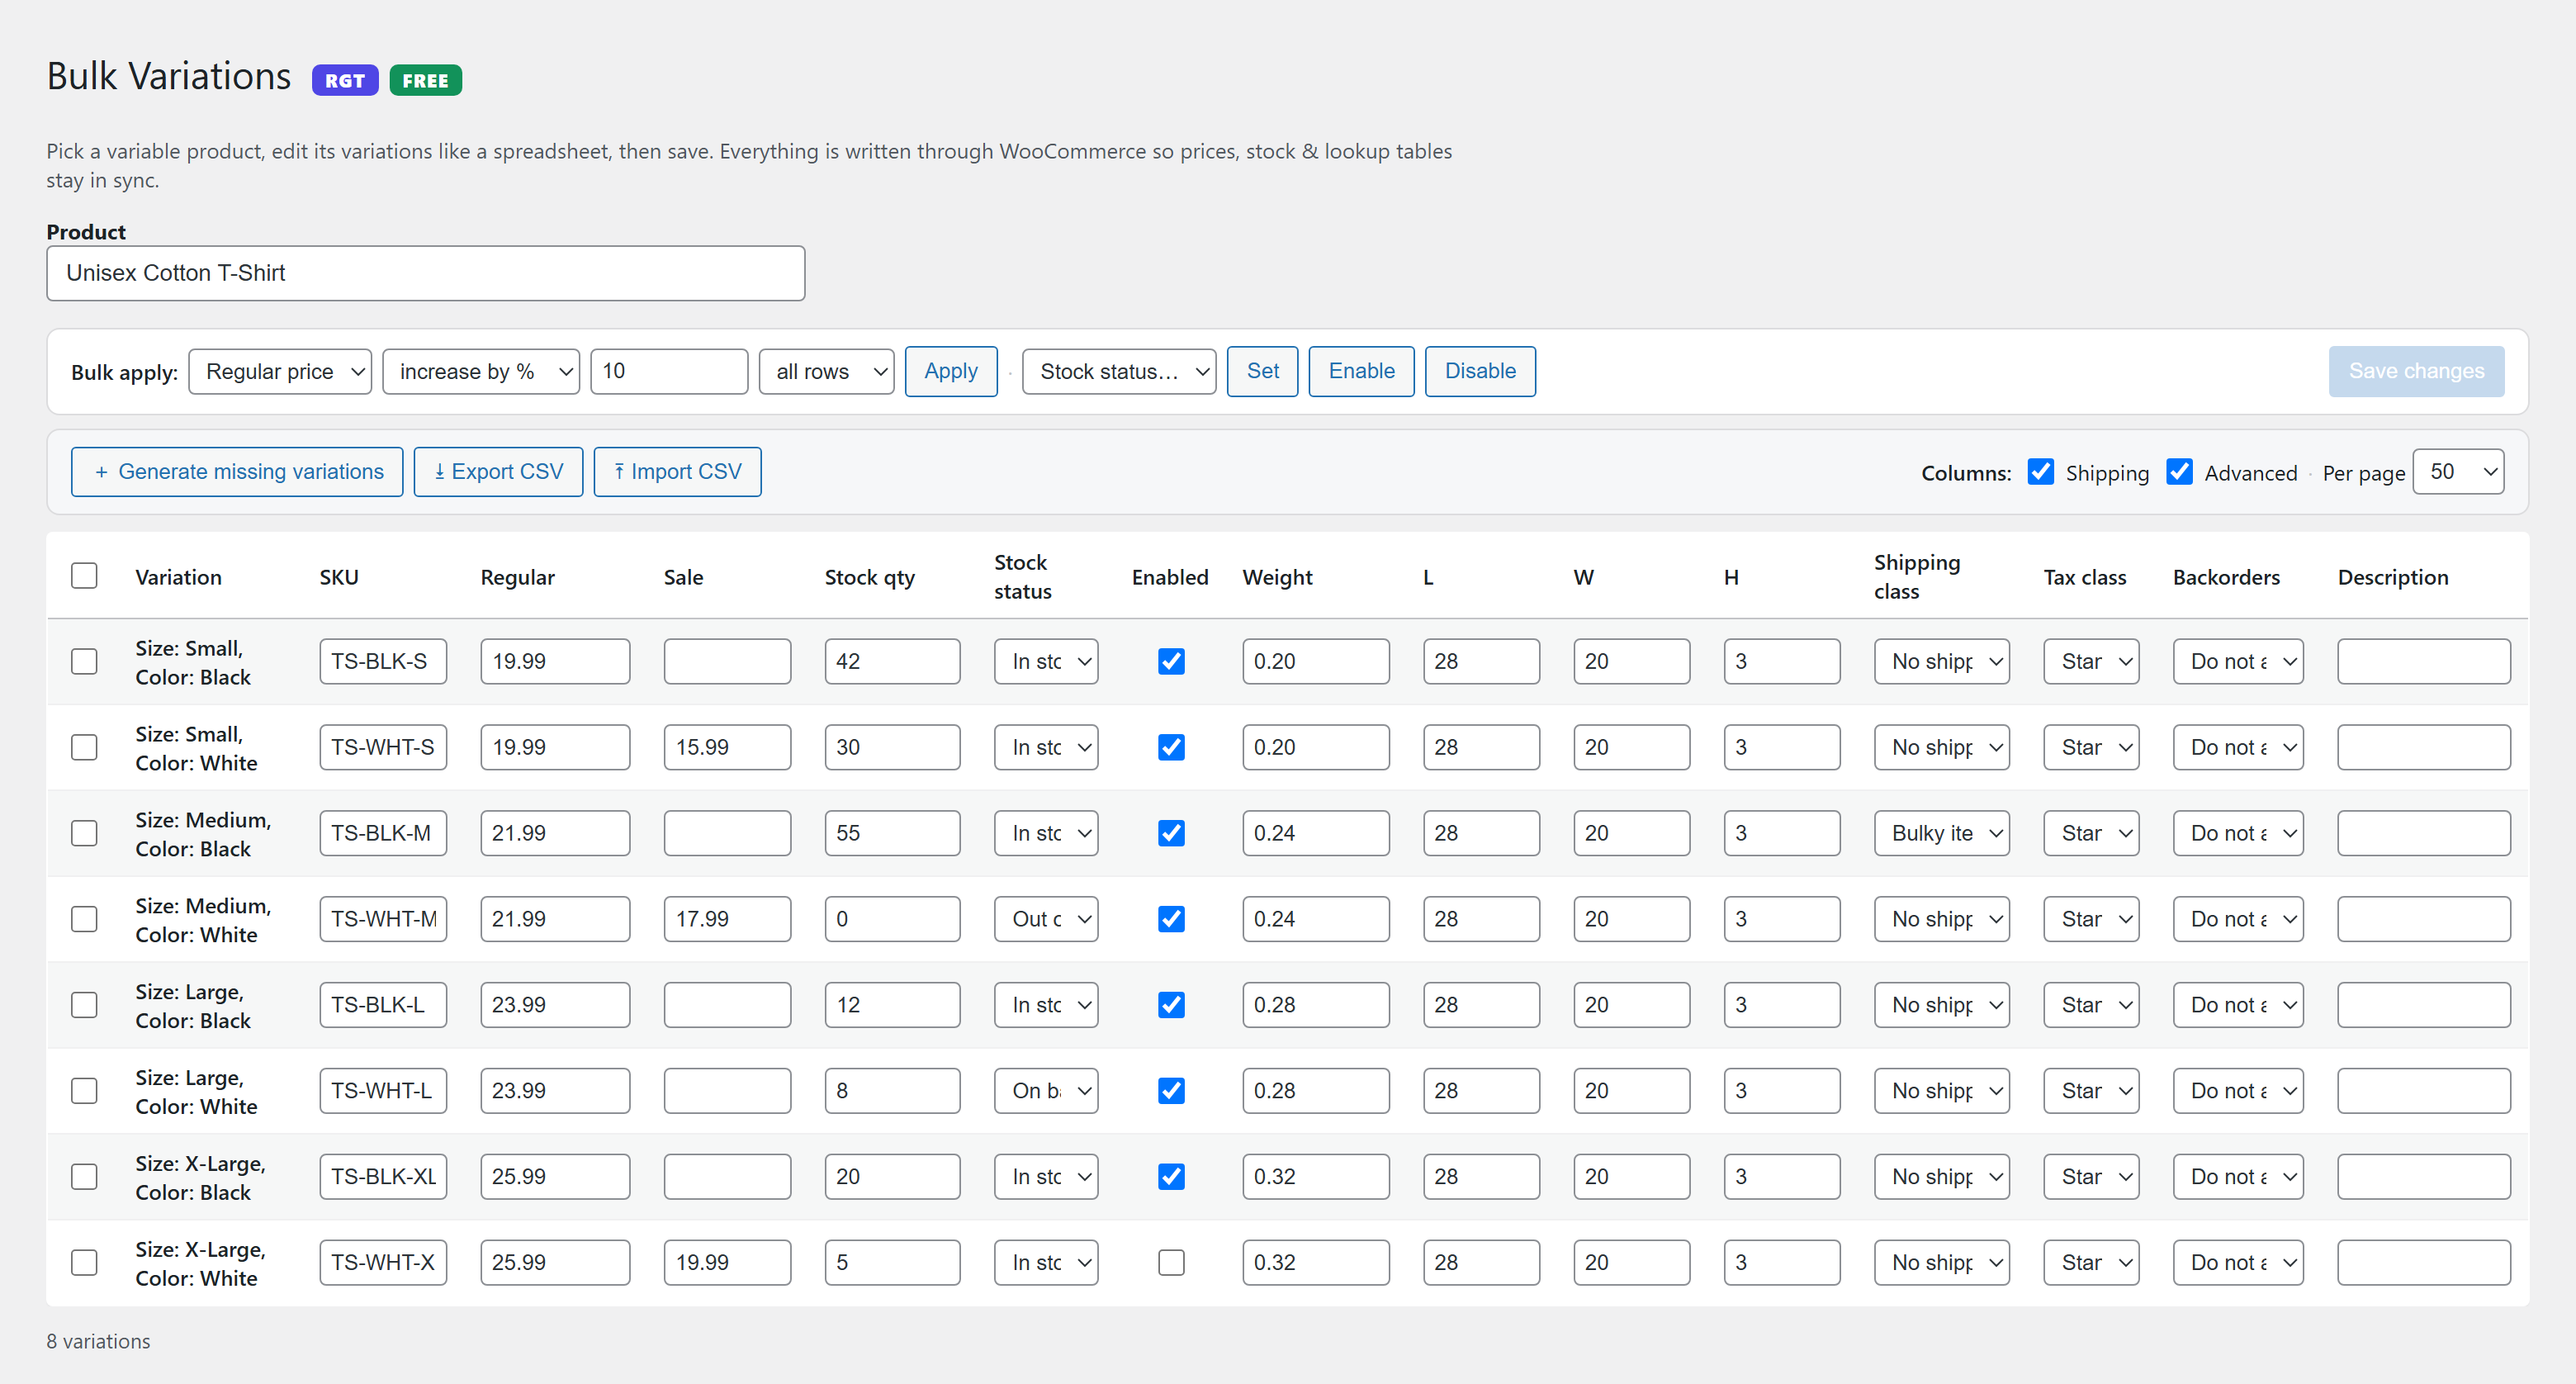The height and width of the screenshot is (1384, 2576).
Task: Click the Disable button
Action: (1481, 372)
